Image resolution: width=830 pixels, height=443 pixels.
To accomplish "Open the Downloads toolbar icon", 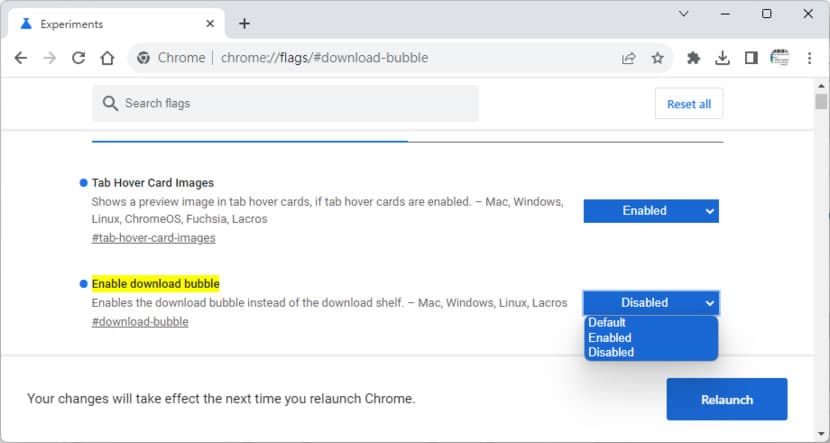I will pyautogui.click(x=722, y=58).
